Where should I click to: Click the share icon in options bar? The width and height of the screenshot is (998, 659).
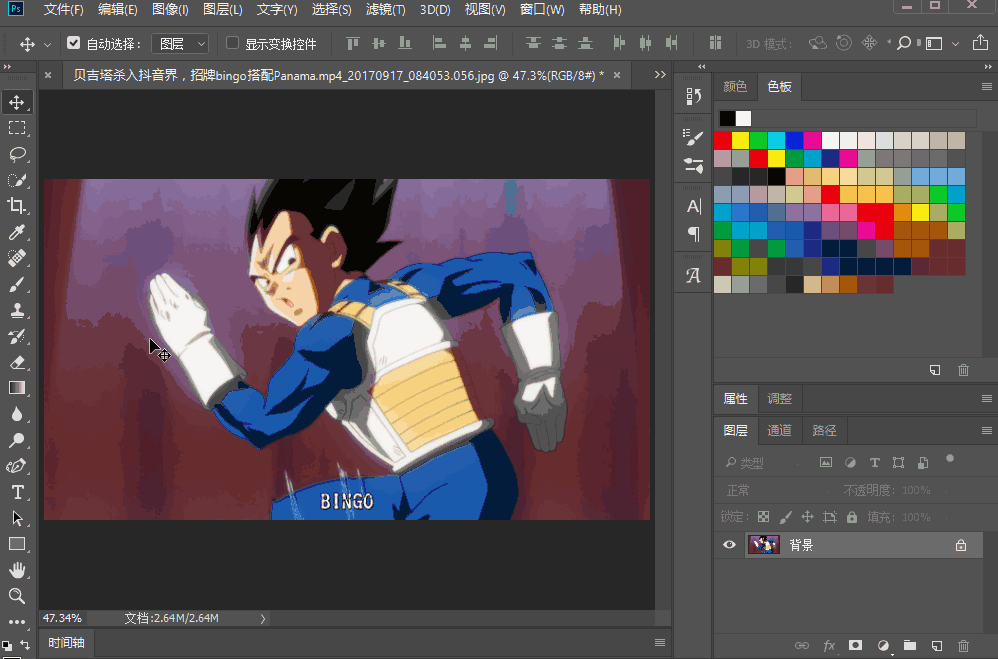pyautogui.click(x=980, y=43)
